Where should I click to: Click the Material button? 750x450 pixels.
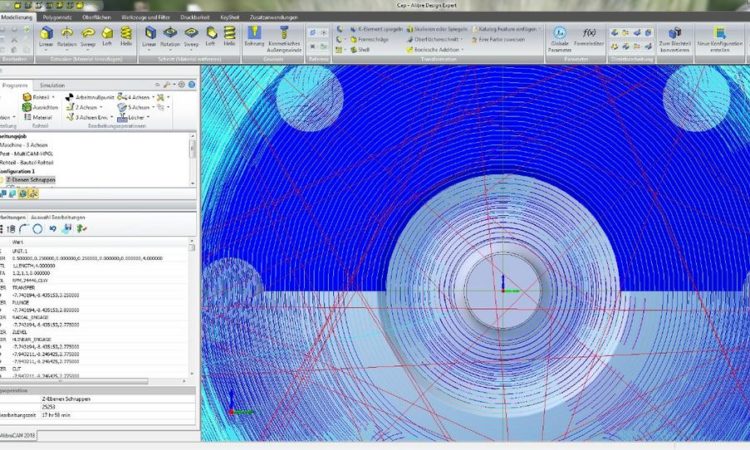click(x=40, y=117)
